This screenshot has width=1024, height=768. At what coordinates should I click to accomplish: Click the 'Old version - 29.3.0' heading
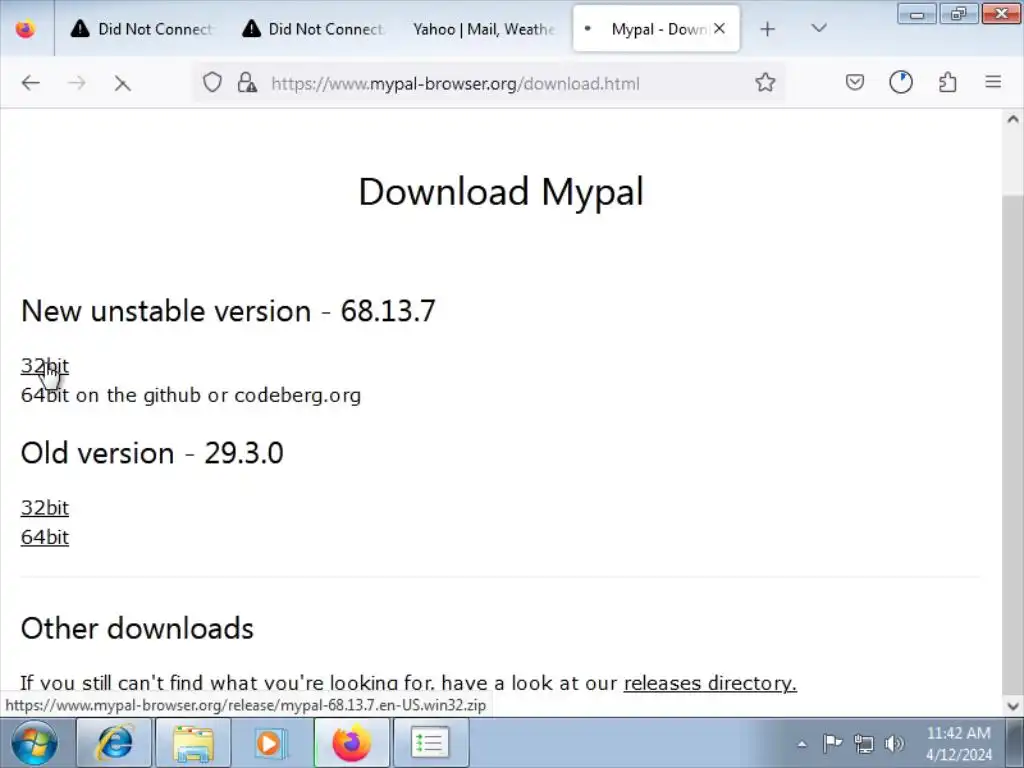pyautogui.click(x=152, y=453)
